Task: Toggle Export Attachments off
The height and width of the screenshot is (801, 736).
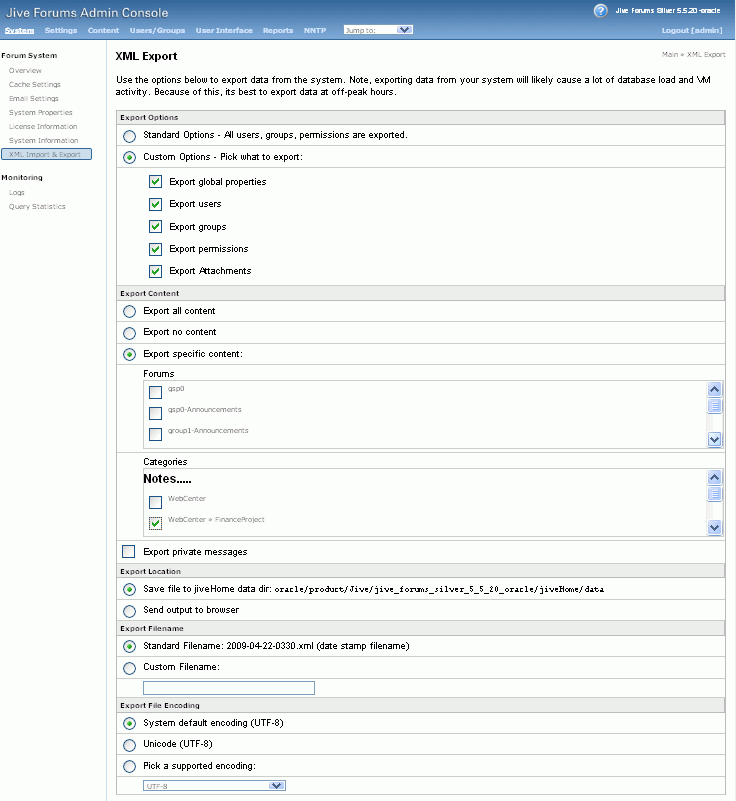Action: pos(155,271)
